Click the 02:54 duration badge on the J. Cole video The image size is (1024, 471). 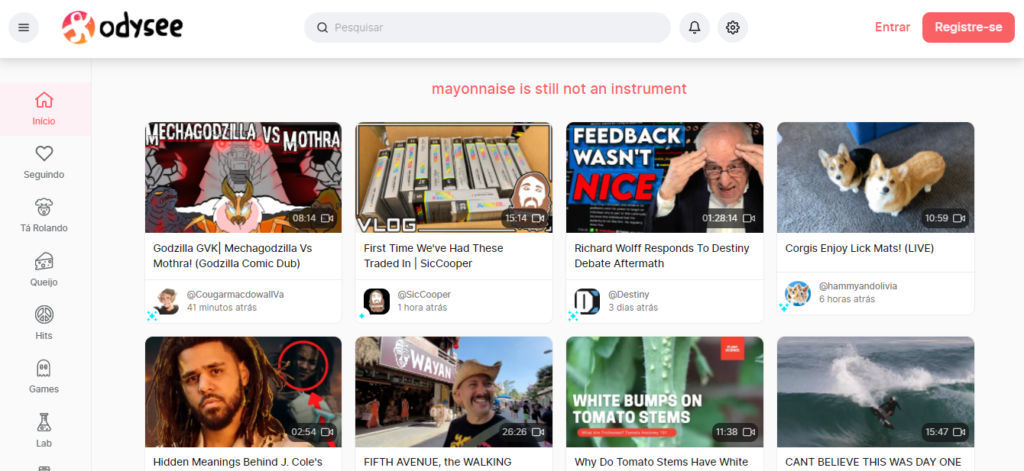click(x=313, y=432)
